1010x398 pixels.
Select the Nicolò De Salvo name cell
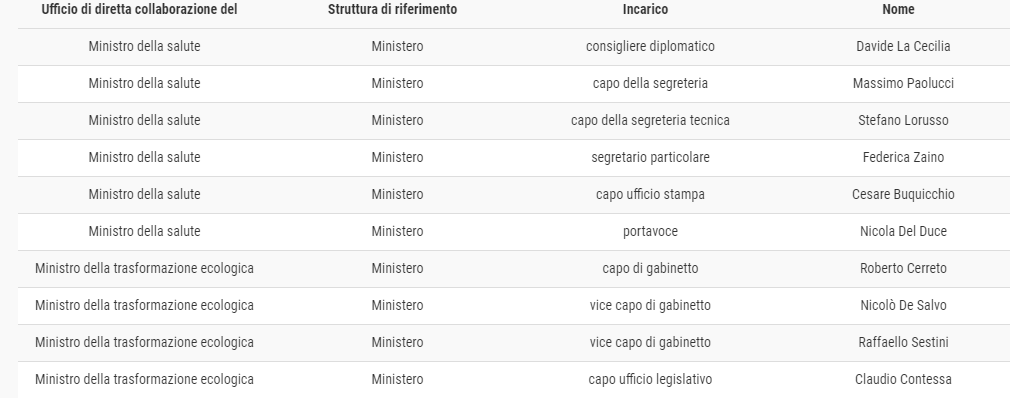(903, 305)
